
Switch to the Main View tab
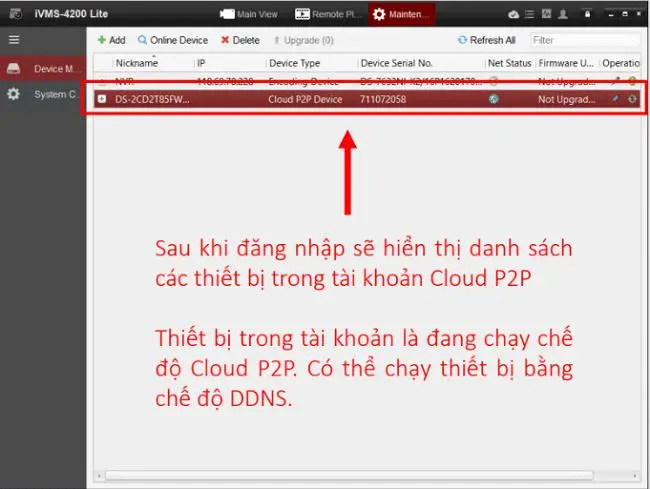pos(249,14)
